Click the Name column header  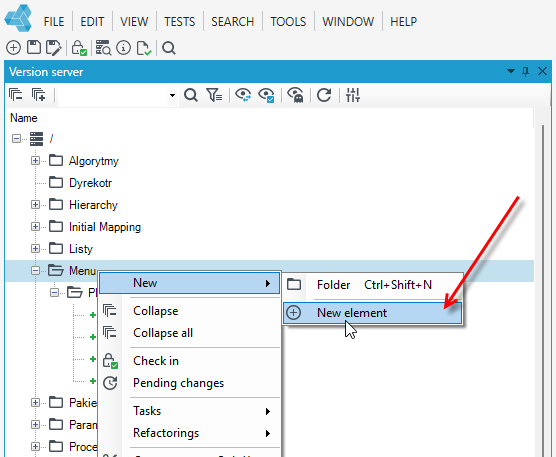[x=24, y=118]
